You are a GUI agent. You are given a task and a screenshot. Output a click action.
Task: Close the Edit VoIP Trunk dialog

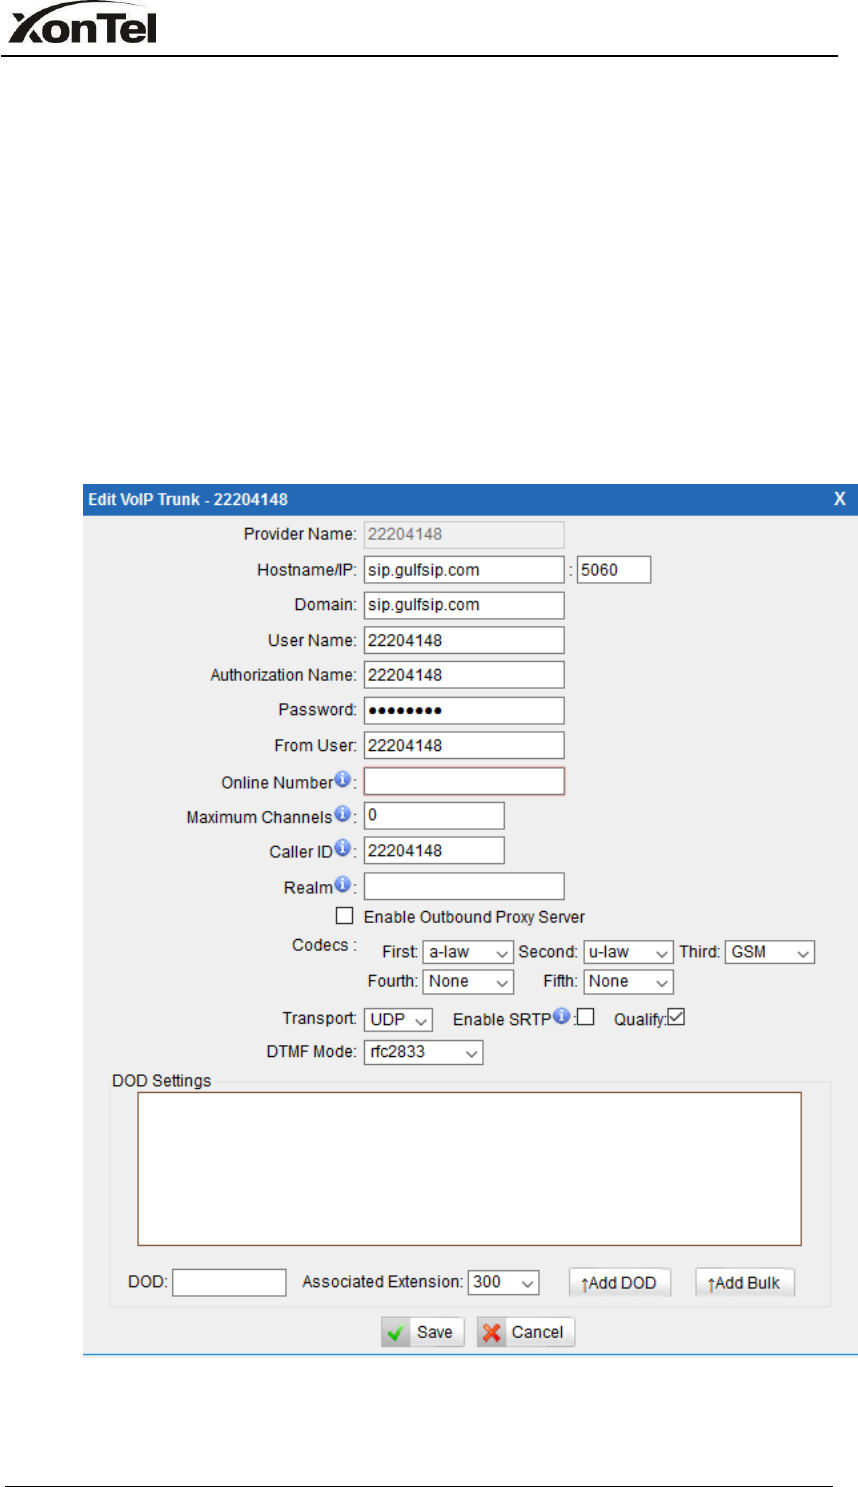(x=840, y=499)
